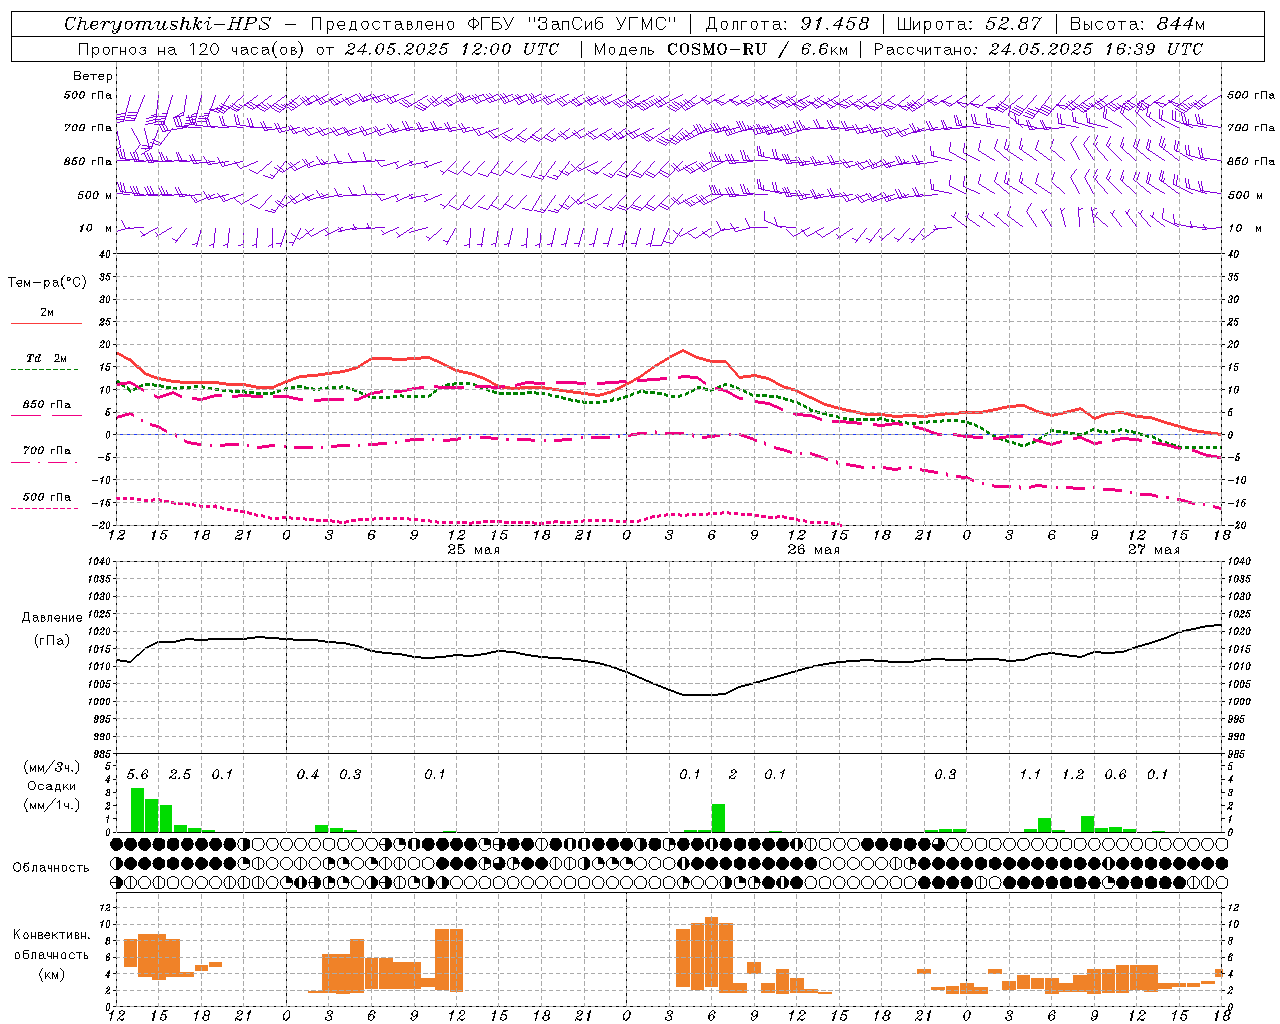The image size is (1280, 1024).
Task: Click the '26 мая' date label
Action: point(813,550)
